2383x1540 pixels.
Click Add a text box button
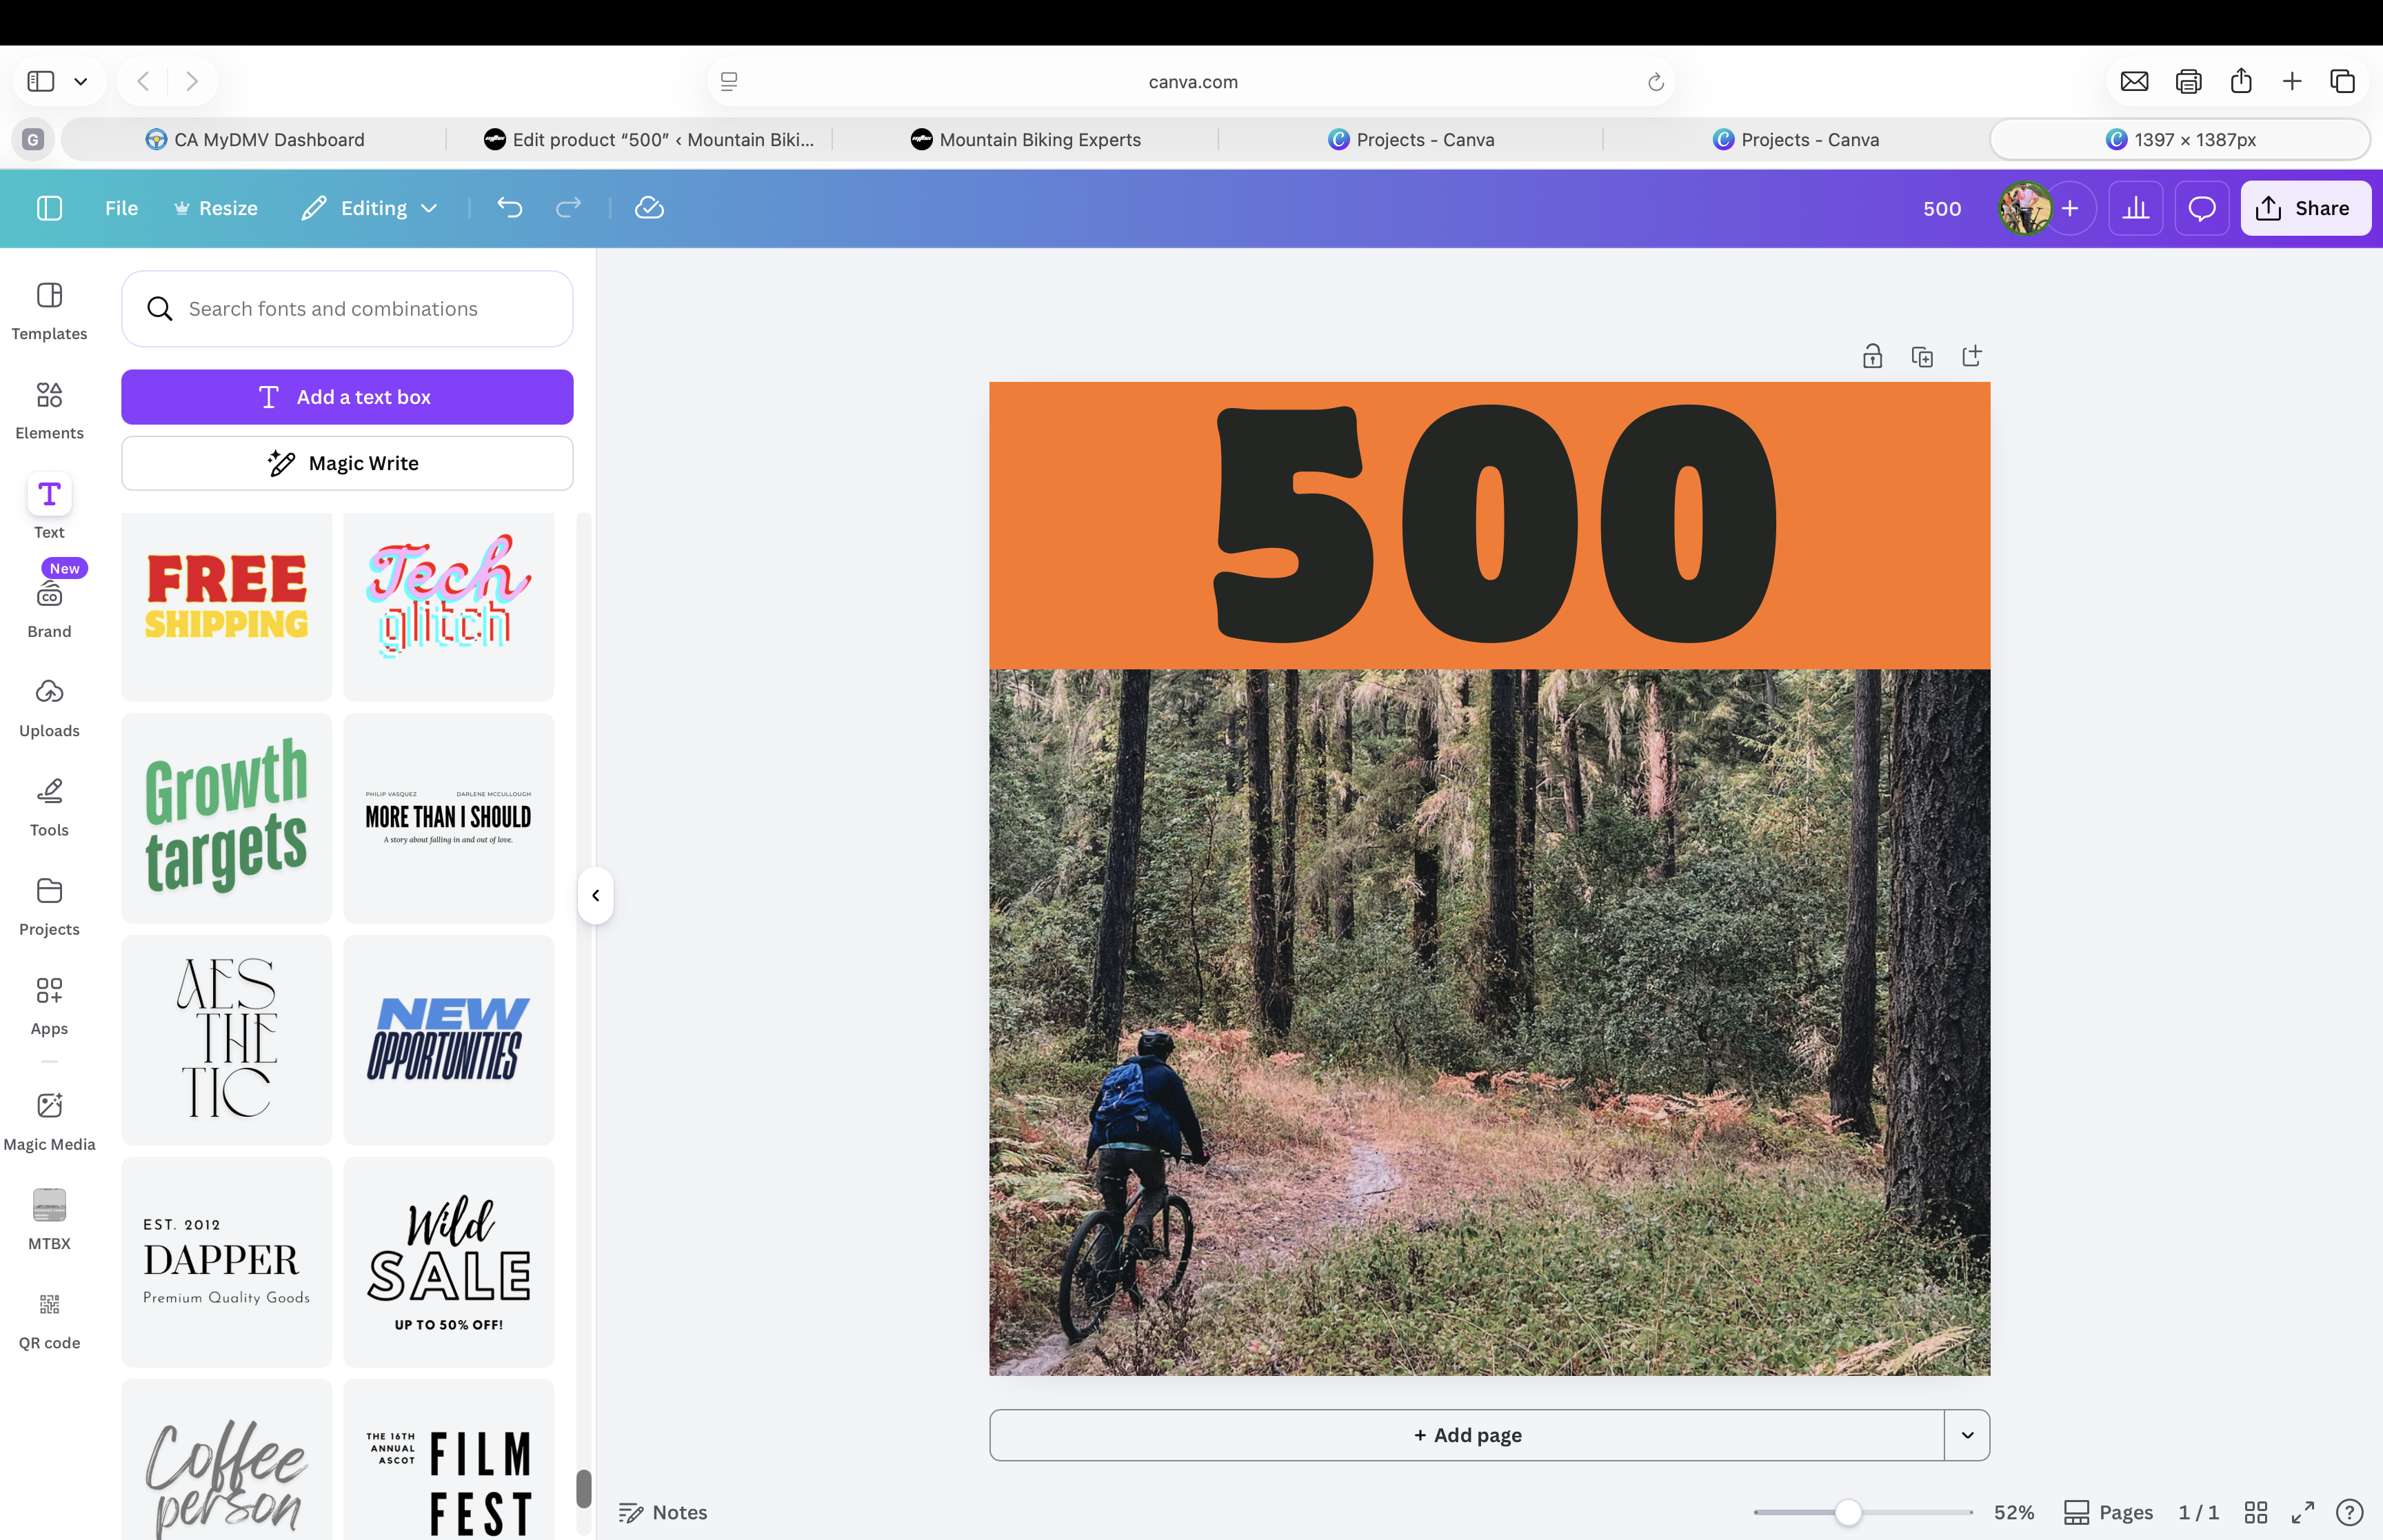click(347, 397)
